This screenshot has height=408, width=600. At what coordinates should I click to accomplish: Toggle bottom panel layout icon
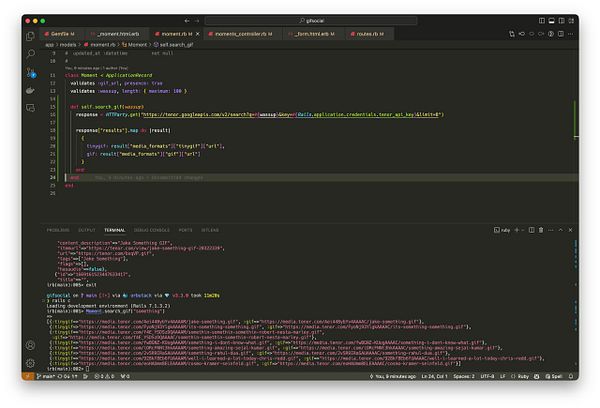(x=551, y=21)
